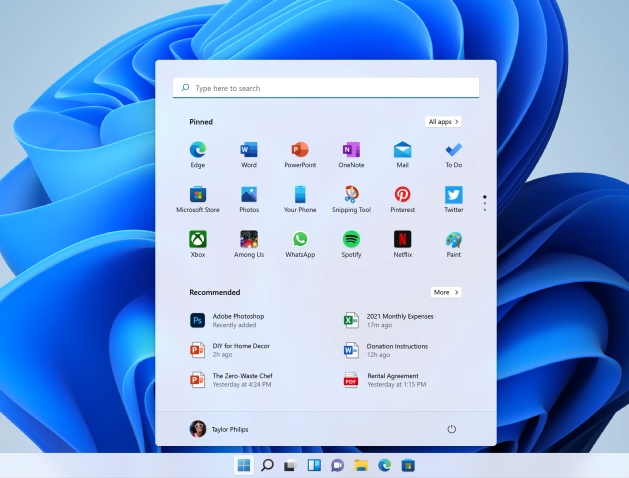Open the Edge pinned app
This screenshot has height=478, width=629.
tap(197, 150)
